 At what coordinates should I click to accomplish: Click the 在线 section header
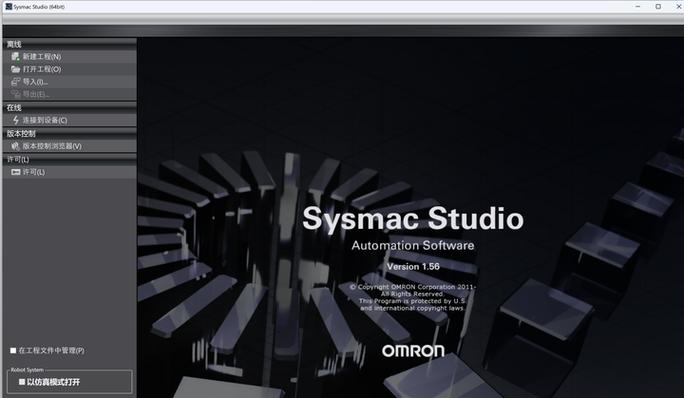[69, 107]
